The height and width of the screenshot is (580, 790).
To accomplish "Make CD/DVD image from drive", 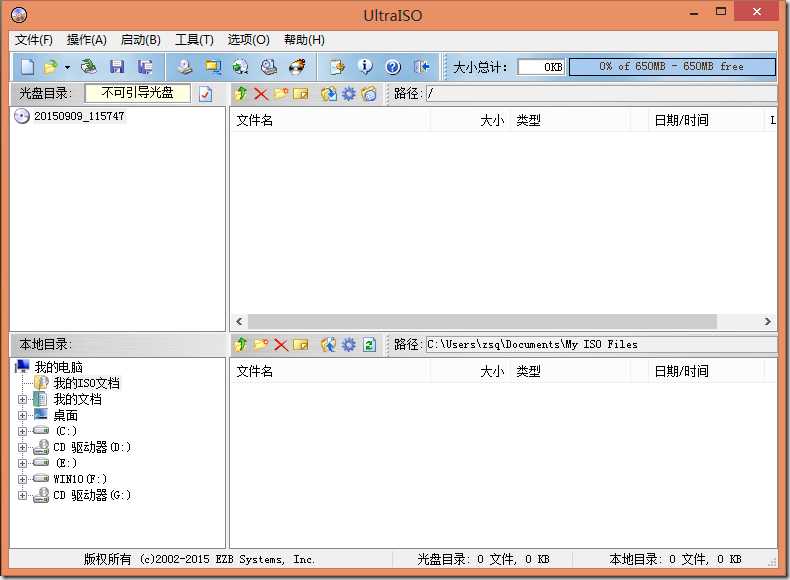I will 184,67.
